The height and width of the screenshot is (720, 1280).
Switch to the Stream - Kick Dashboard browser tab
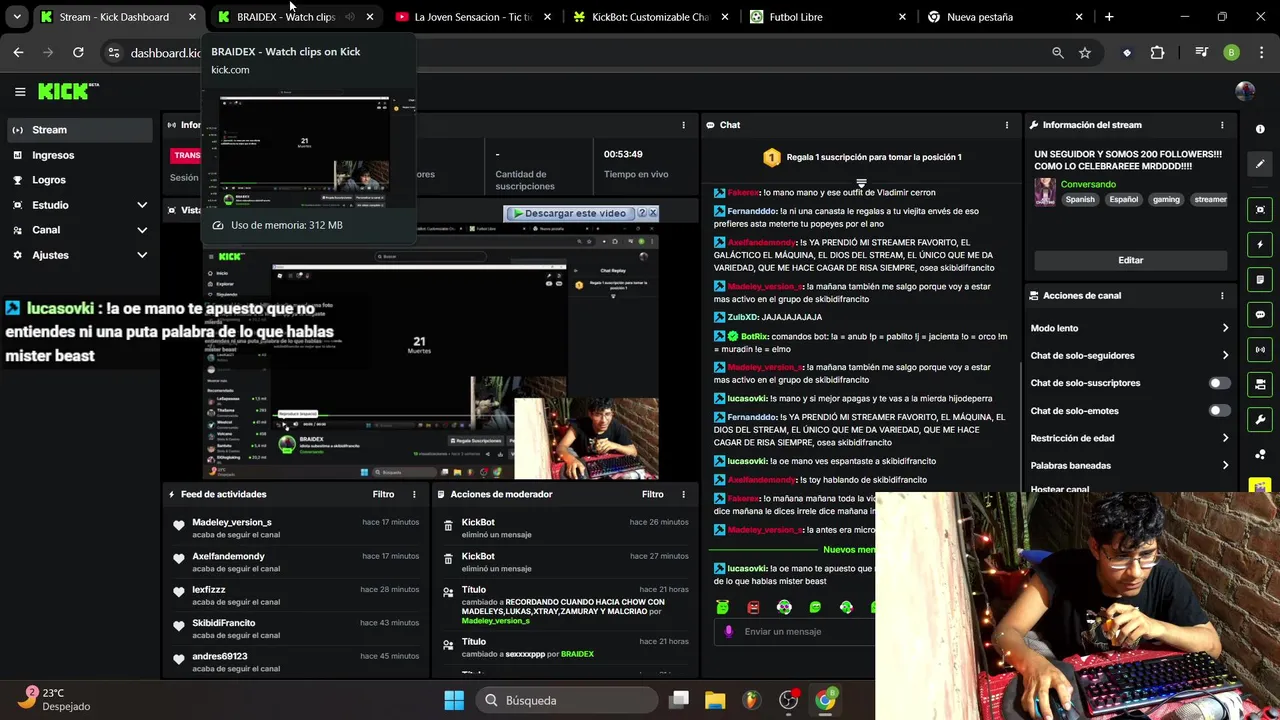118,17
